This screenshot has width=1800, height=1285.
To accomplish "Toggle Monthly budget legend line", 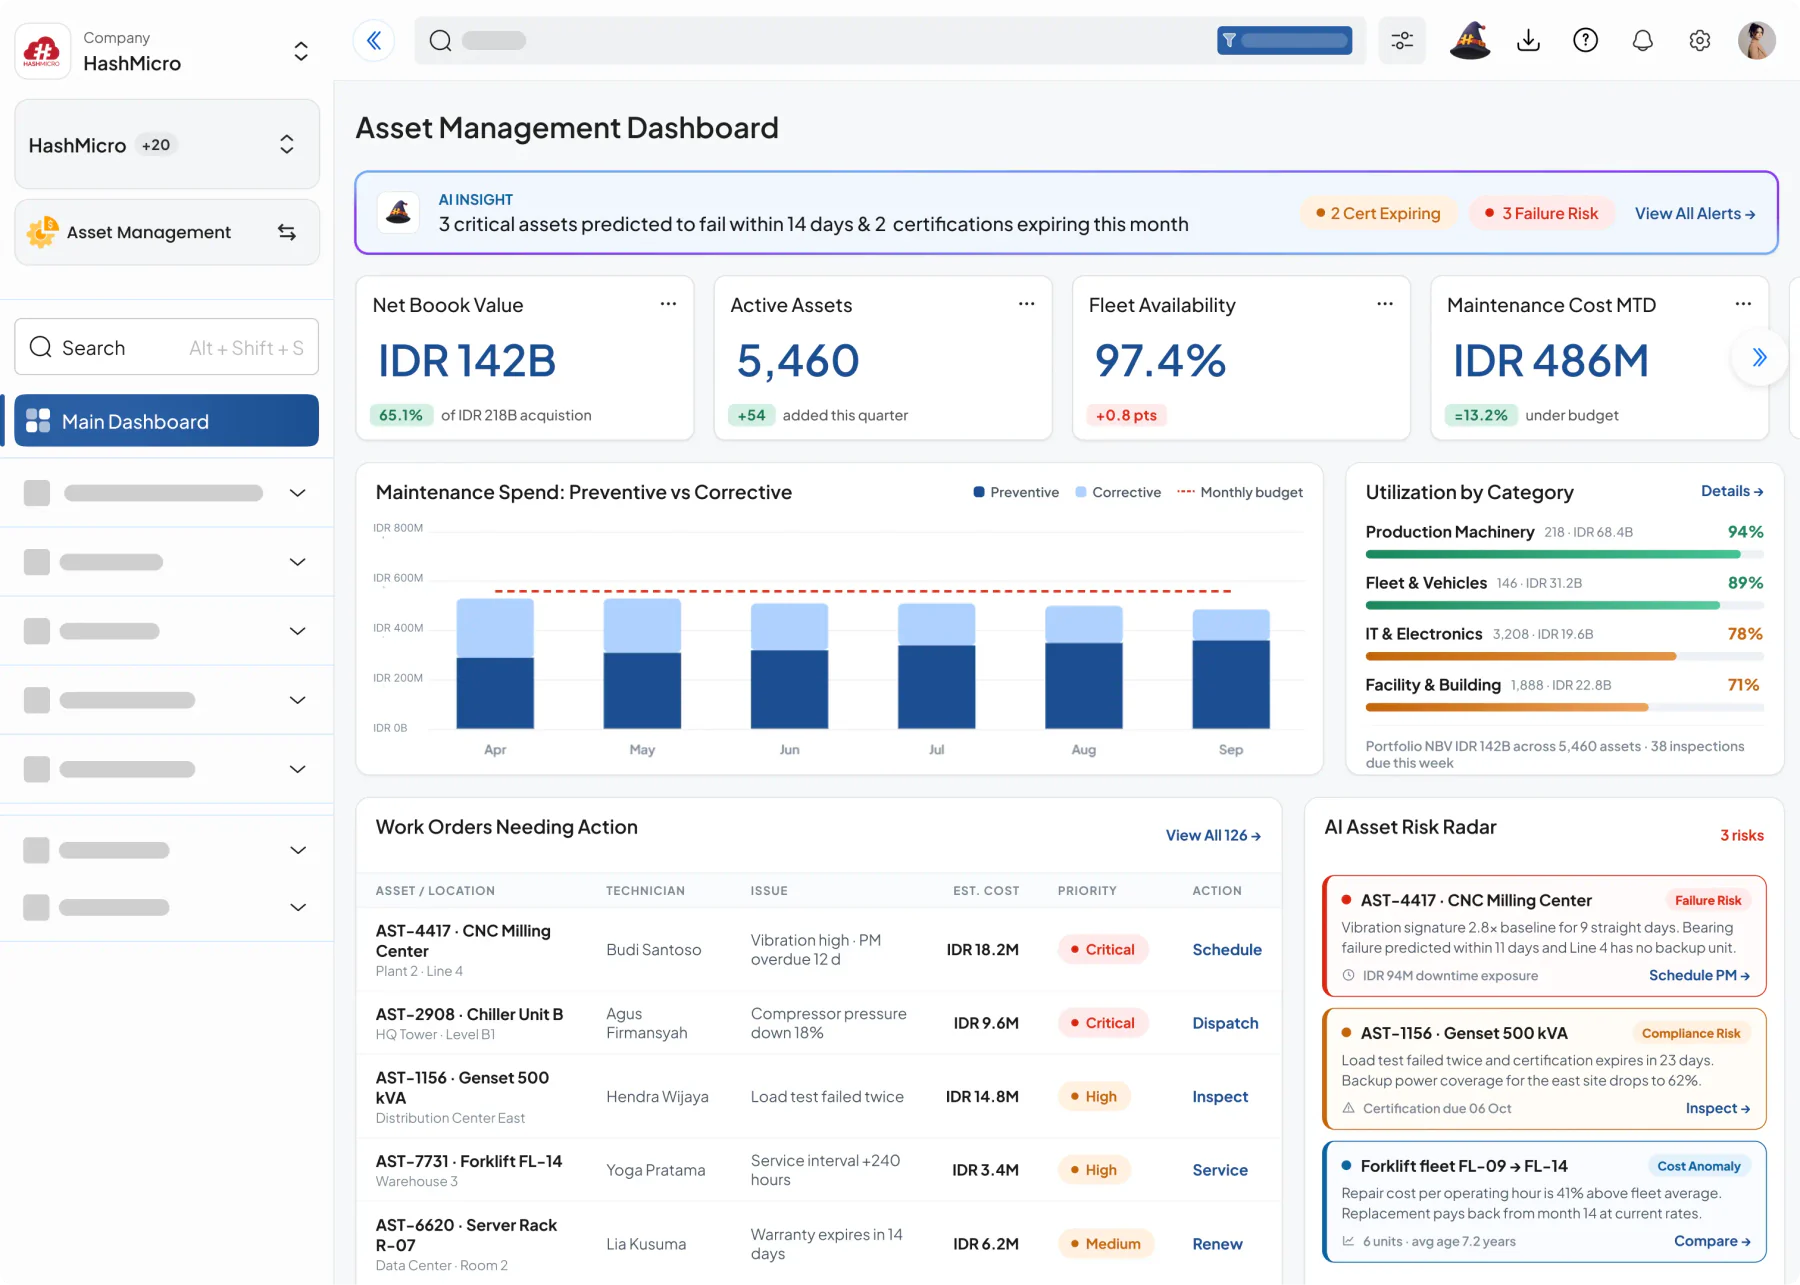I will pyautogui.click(x=1240, y=492).
